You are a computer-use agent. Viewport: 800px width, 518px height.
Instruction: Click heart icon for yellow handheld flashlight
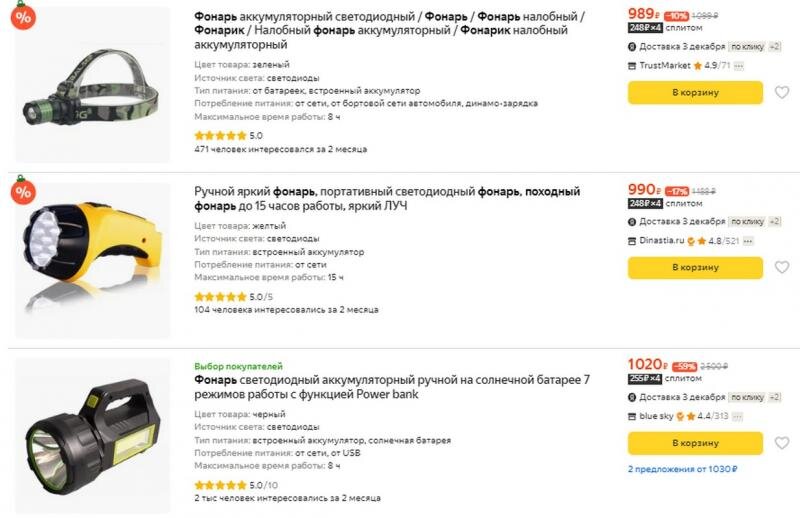tap(782, 268)
